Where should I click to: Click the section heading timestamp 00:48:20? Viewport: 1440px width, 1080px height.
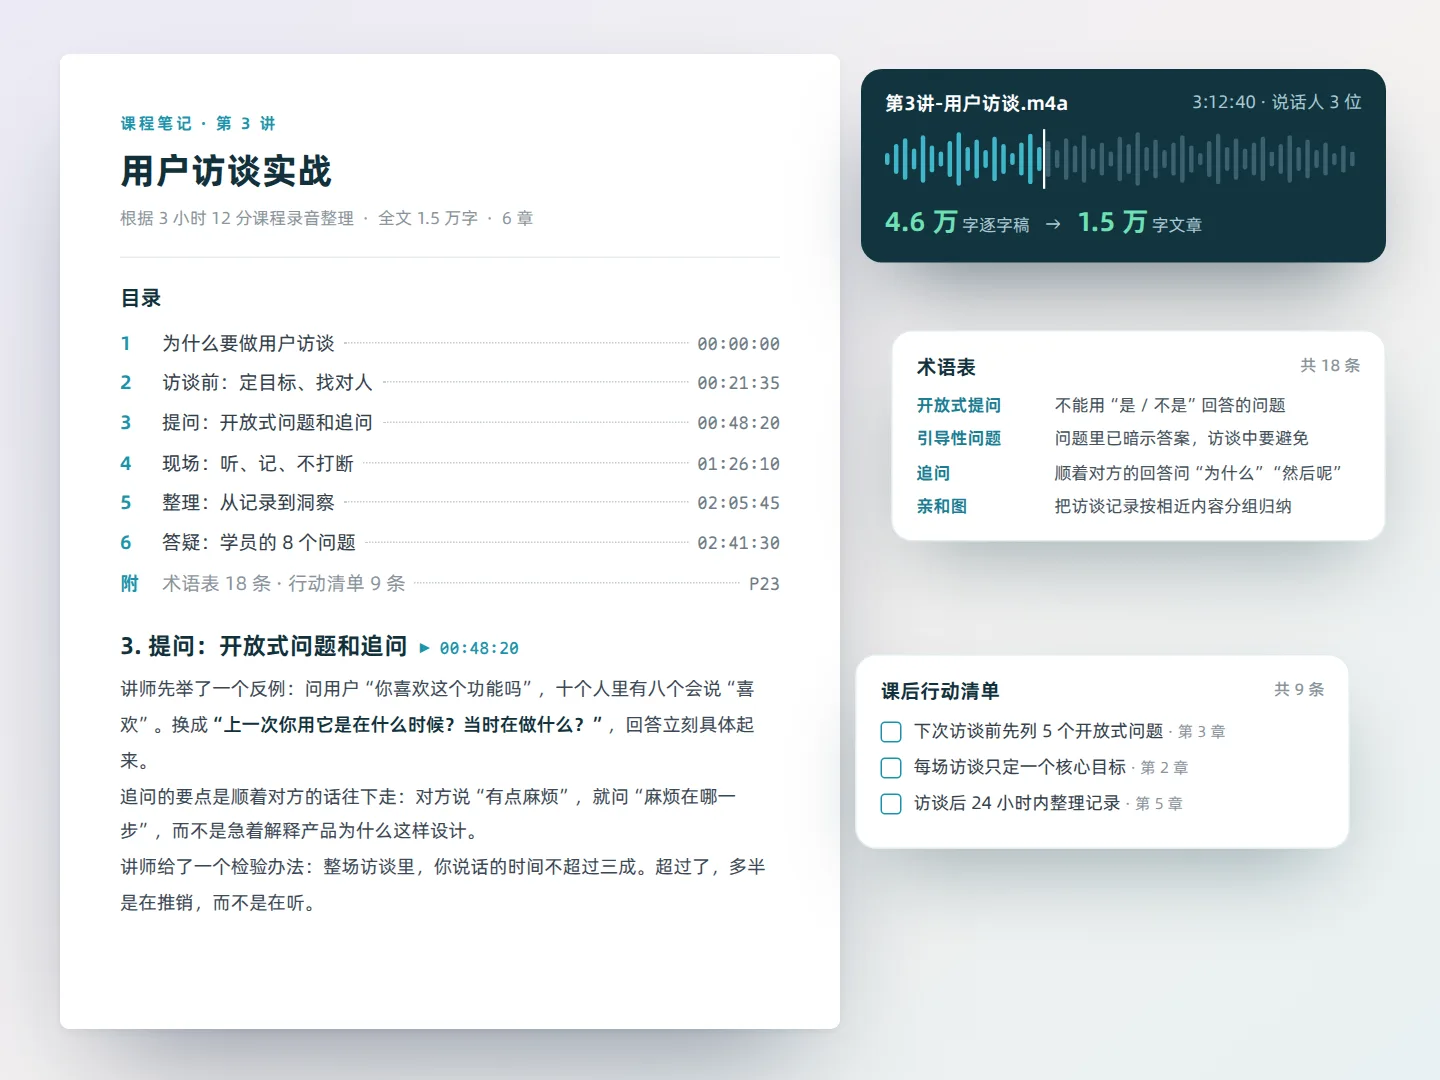(479, 648)
